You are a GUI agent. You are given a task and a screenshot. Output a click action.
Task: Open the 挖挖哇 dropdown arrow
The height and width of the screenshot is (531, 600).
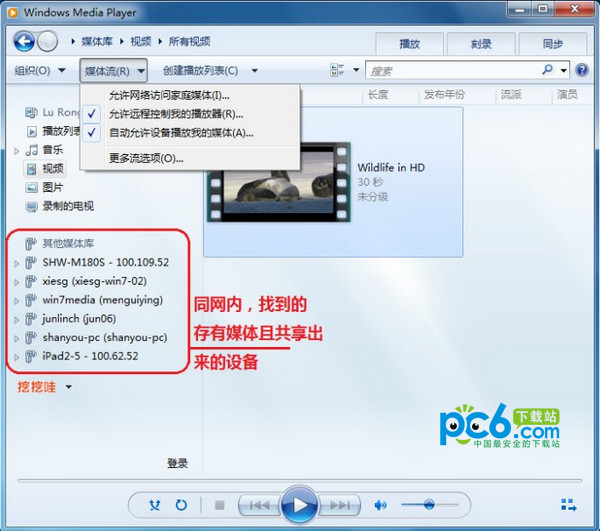68,387
